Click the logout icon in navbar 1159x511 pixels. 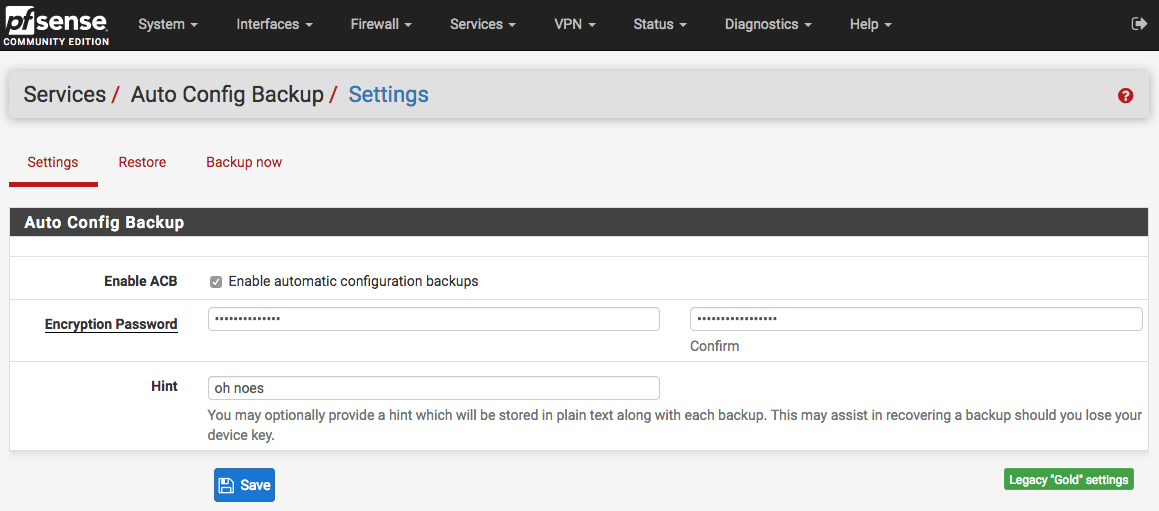pyautogui.click(x=1138, y=24)
